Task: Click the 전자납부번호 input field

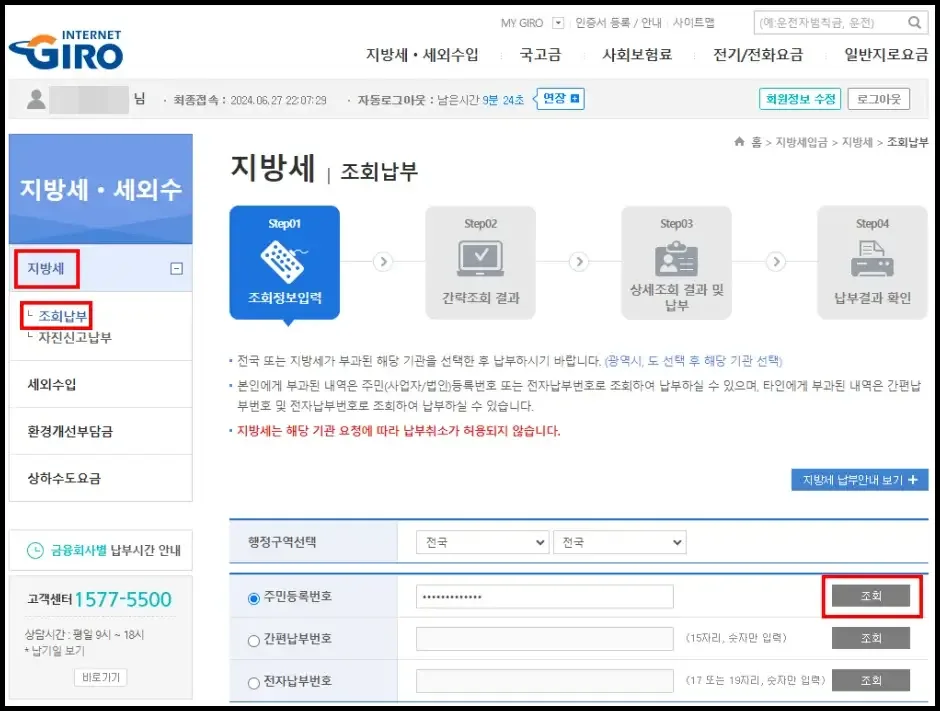Action: pyautogui.click(x=544, y=680)
